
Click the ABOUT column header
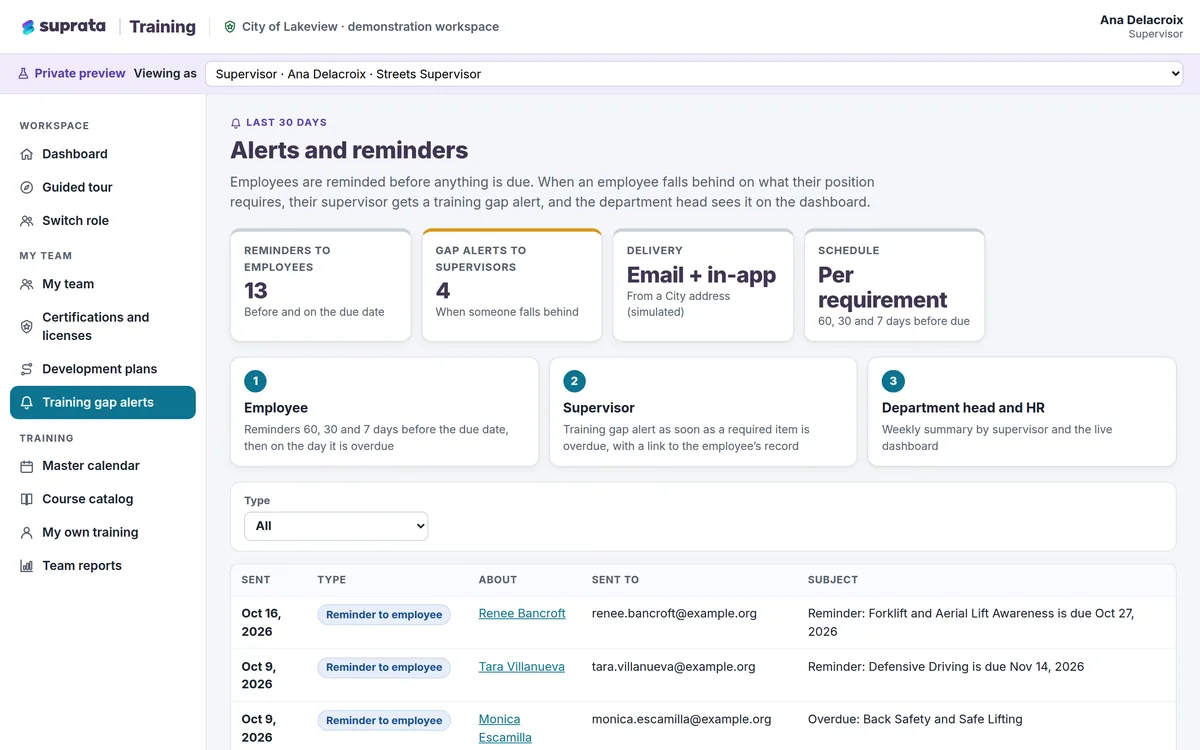[498, 580]
